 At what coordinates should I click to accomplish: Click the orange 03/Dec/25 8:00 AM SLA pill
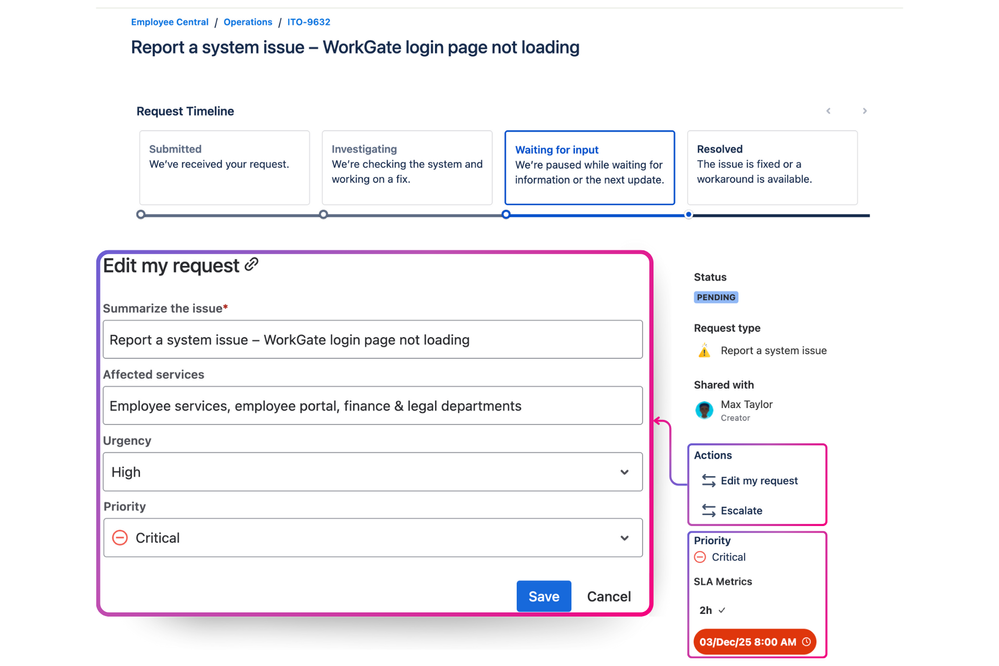[x=755, y=643]
